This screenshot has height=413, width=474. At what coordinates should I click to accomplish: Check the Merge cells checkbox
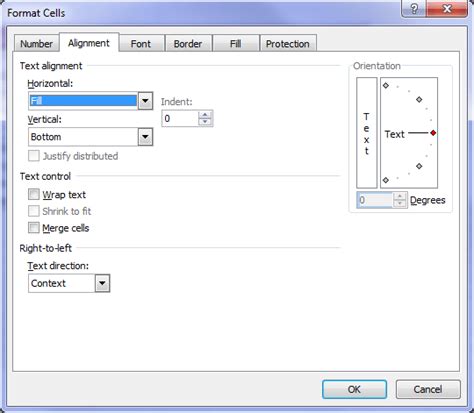click(34, 228)
